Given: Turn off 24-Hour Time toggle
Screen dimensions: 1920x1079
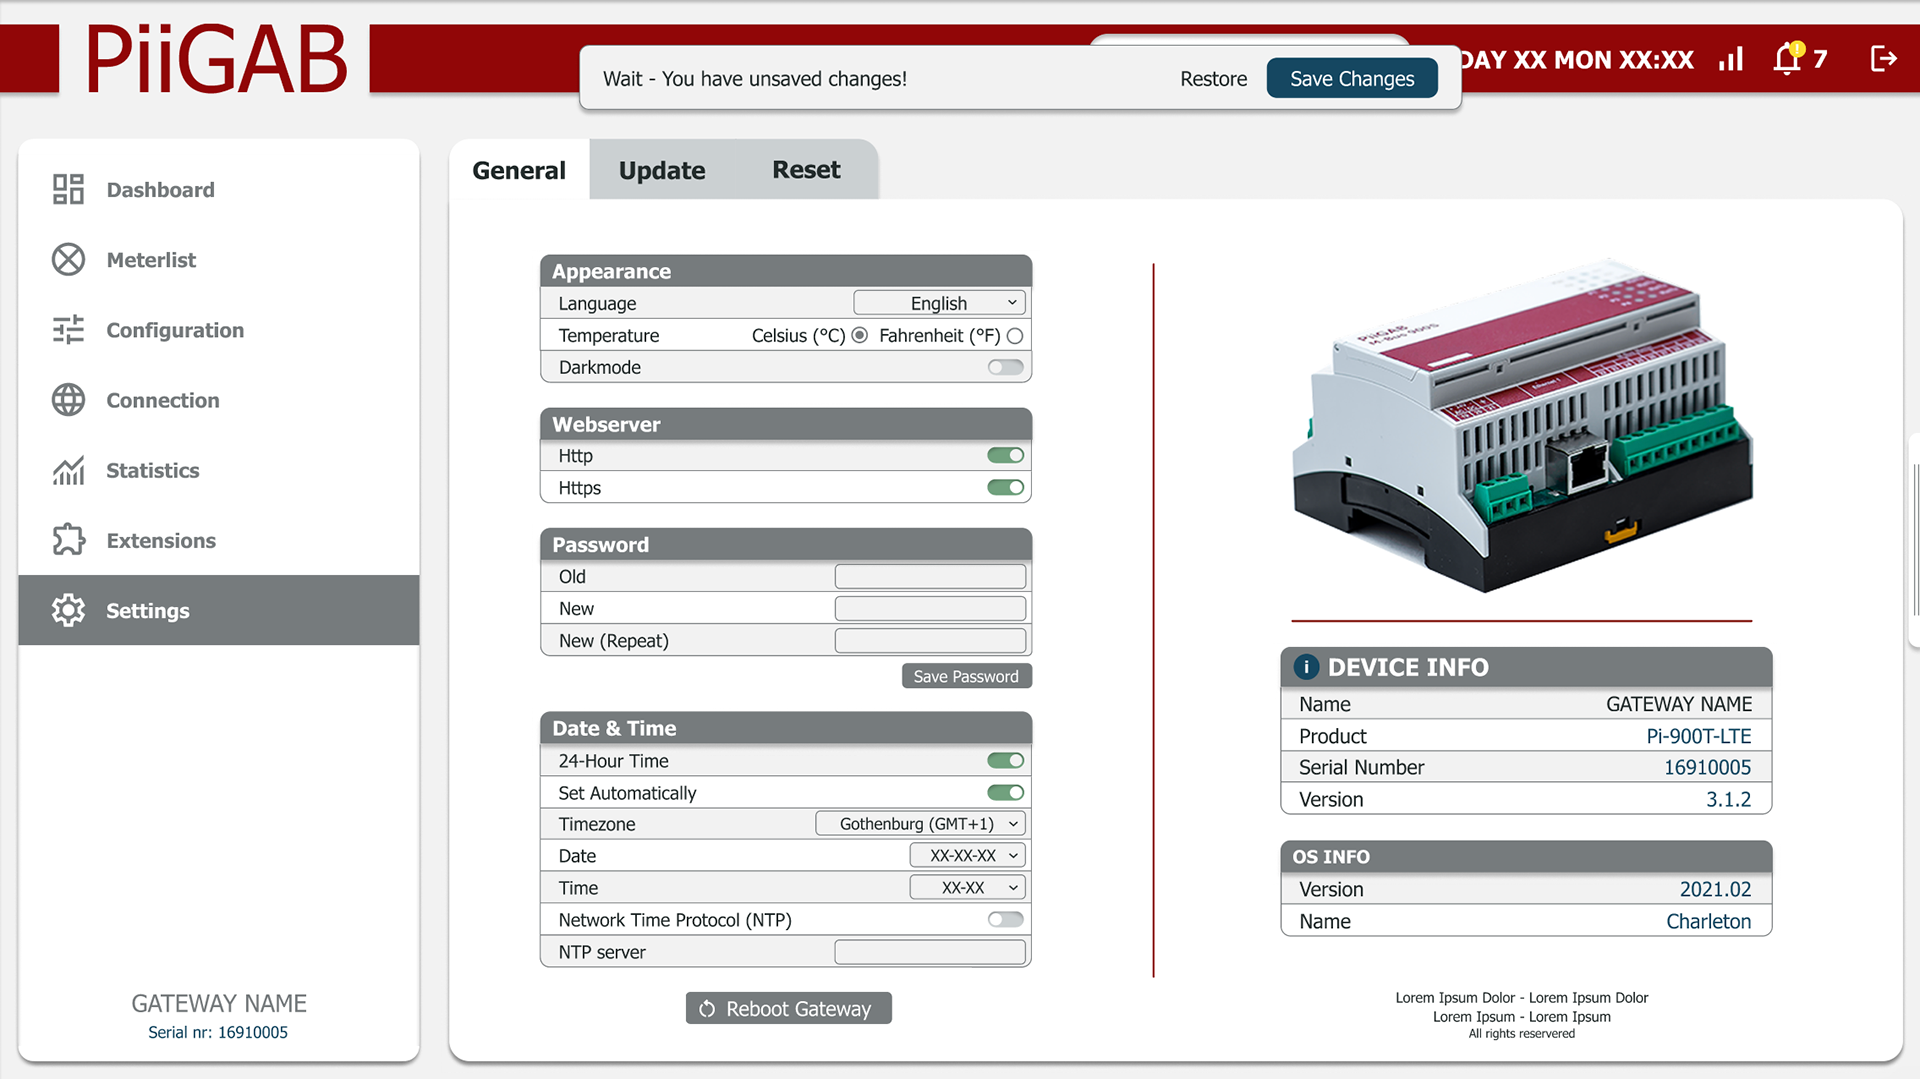Looking at the screenshot, I should pos(1005,760).
